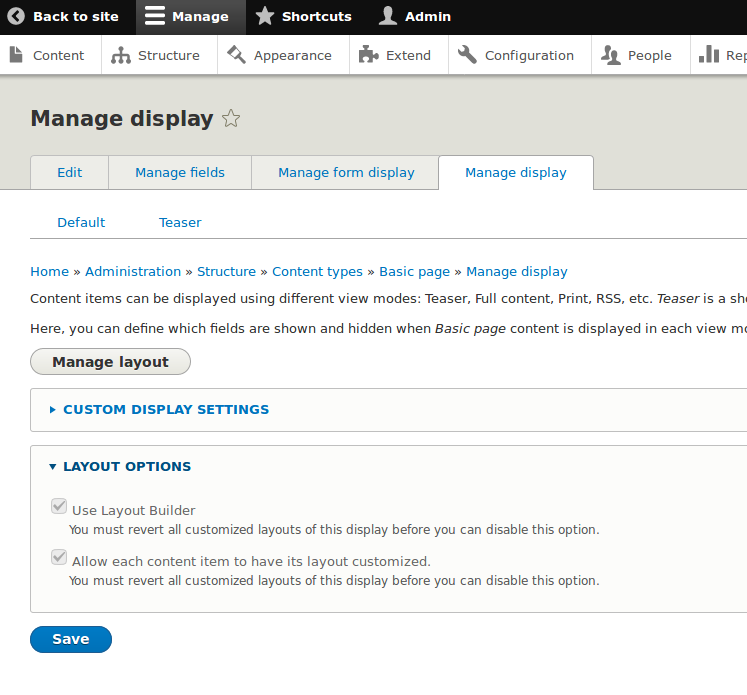Viewport: 747px width, 695px height.
Task: Open Appearance via the paintbrush icon
Action: (237, 55)
